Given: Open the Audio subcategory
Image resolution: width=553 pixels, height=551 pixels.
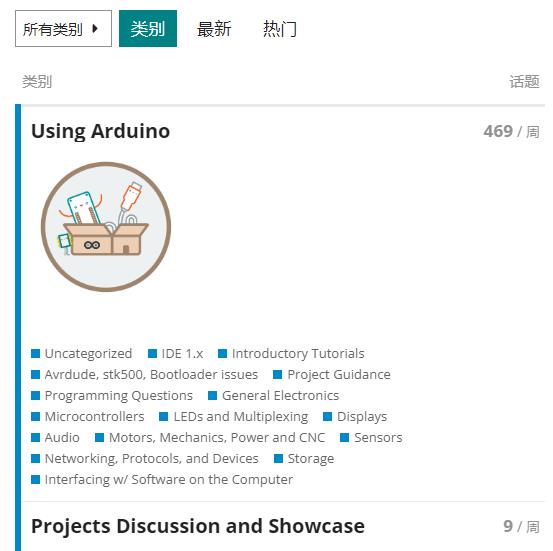Looking at the screenshot, I should coord(62,437).
